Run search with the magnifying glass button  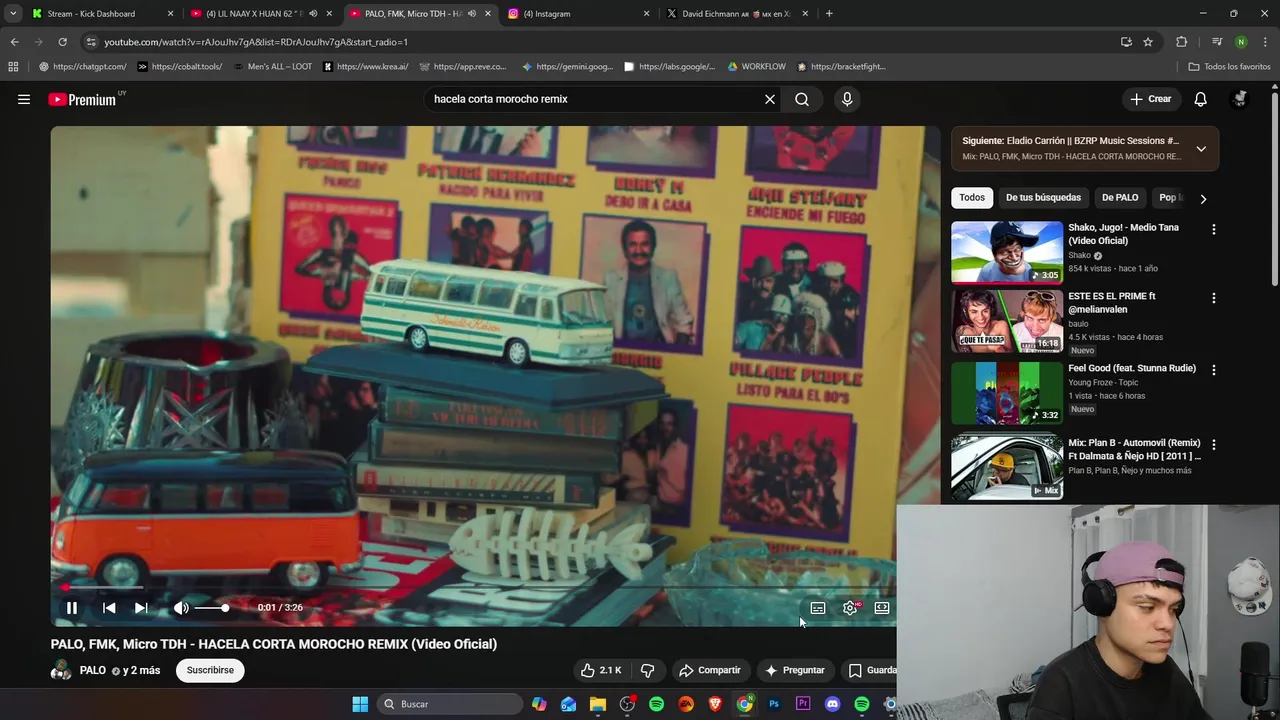[x=802, y=99]
